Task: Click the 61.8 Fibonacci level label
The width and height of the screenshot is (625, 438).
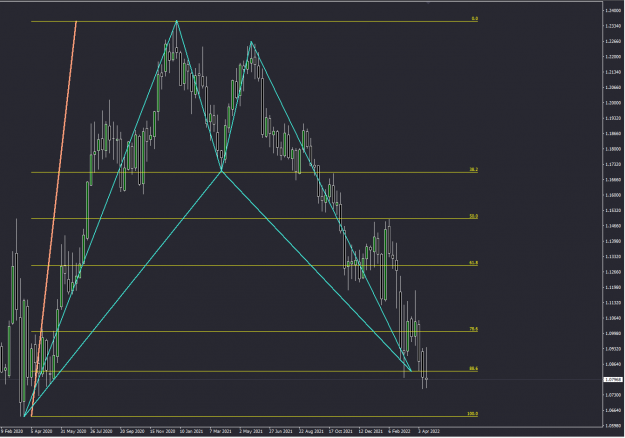Action: point(473,263)
